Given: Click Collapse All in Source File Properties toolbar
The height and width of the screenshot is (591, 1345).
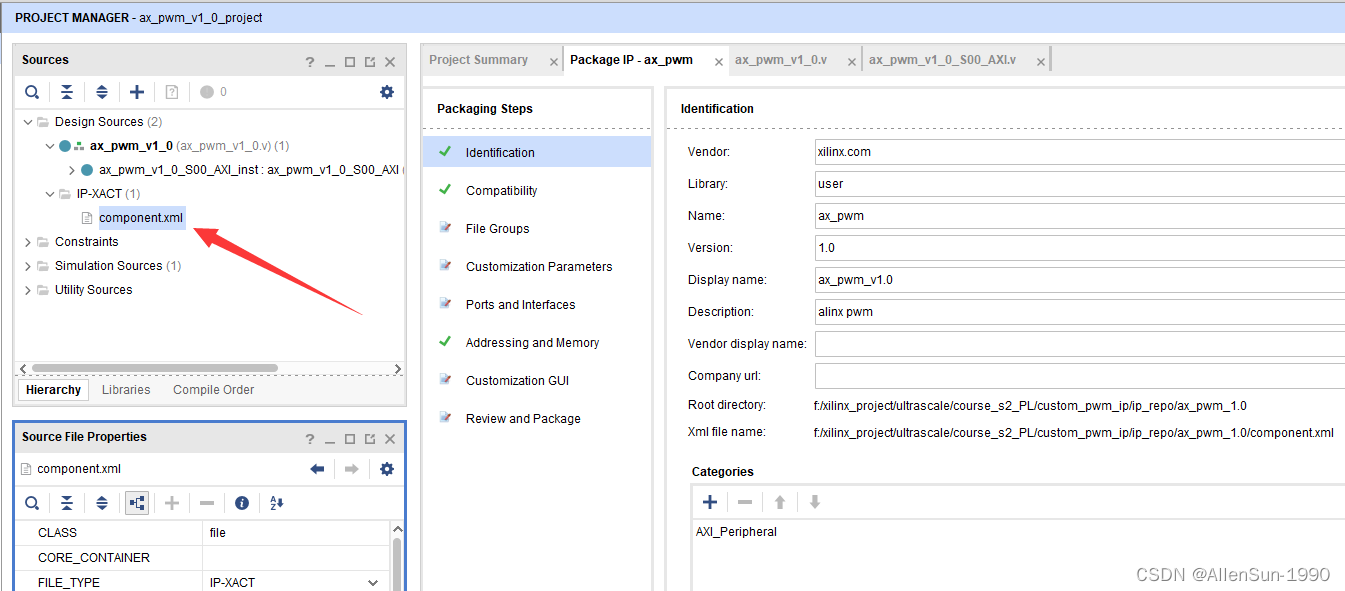Looking at the screenshot, I should tap(66, 503).
